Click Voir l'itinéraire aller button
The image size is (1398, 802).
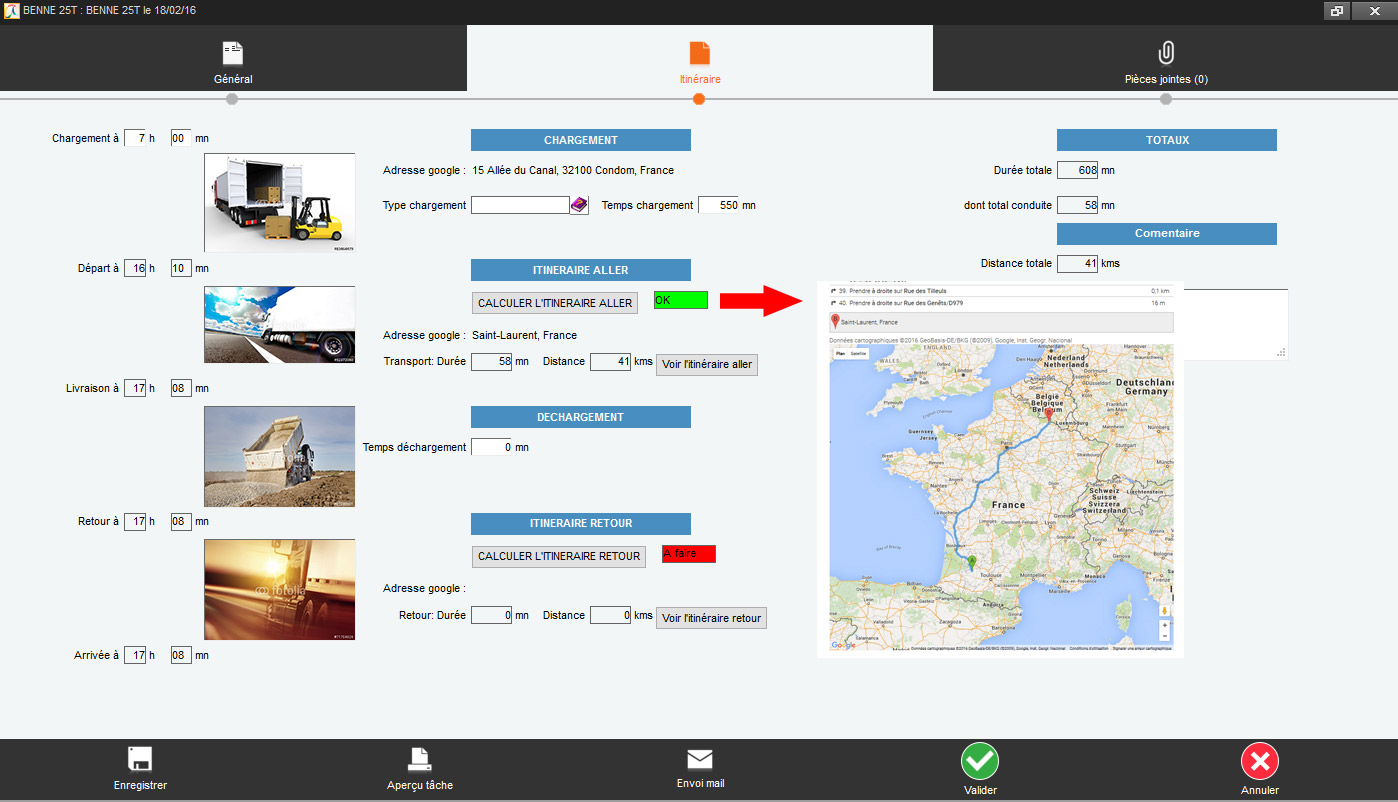(707, 365)
